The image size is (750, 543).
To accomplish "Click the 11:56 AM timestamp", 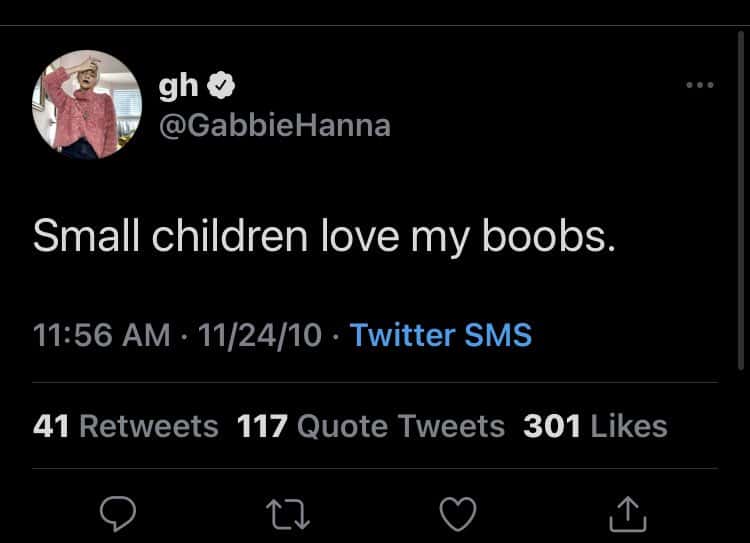I will coord(101,335).
